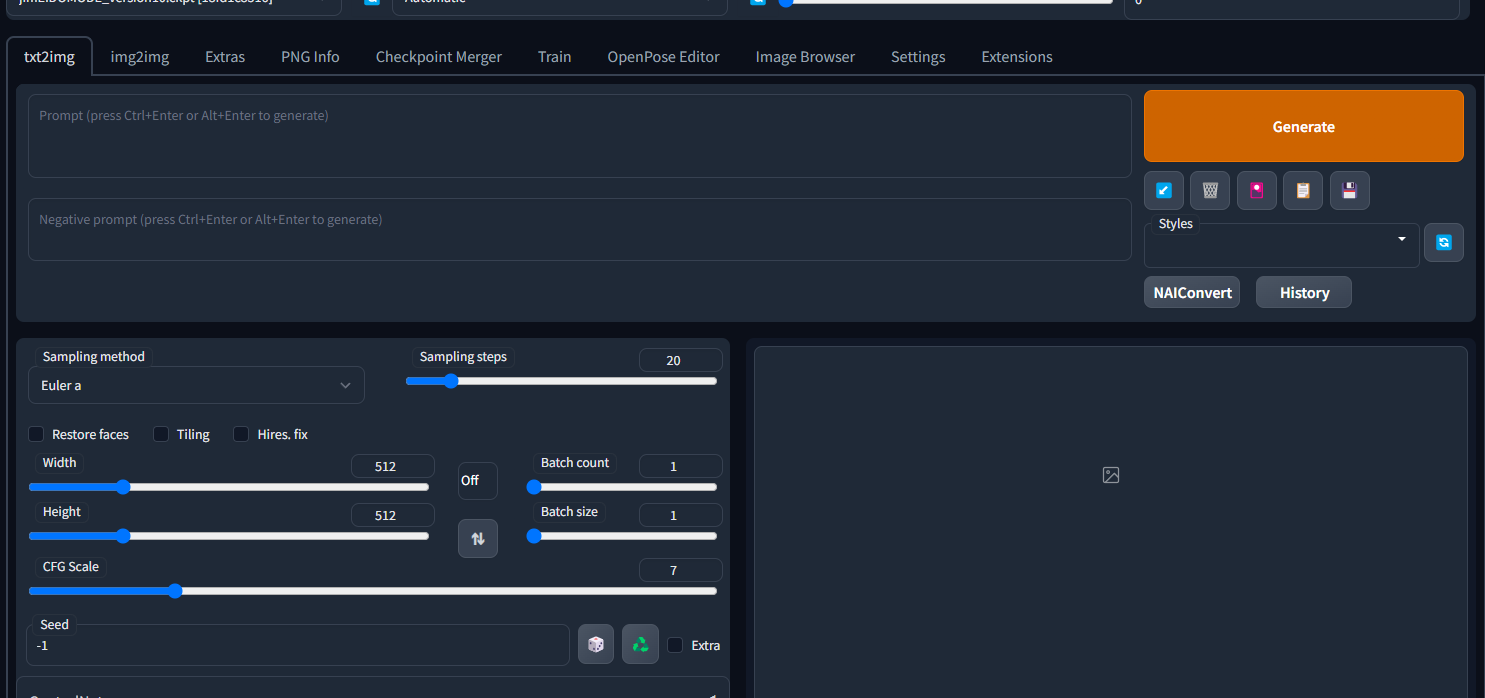Image resolution: width=1485 pixels, height=698 pixels.
Task: Adjust the Batch count slider
Action: (x=622, y=487)
